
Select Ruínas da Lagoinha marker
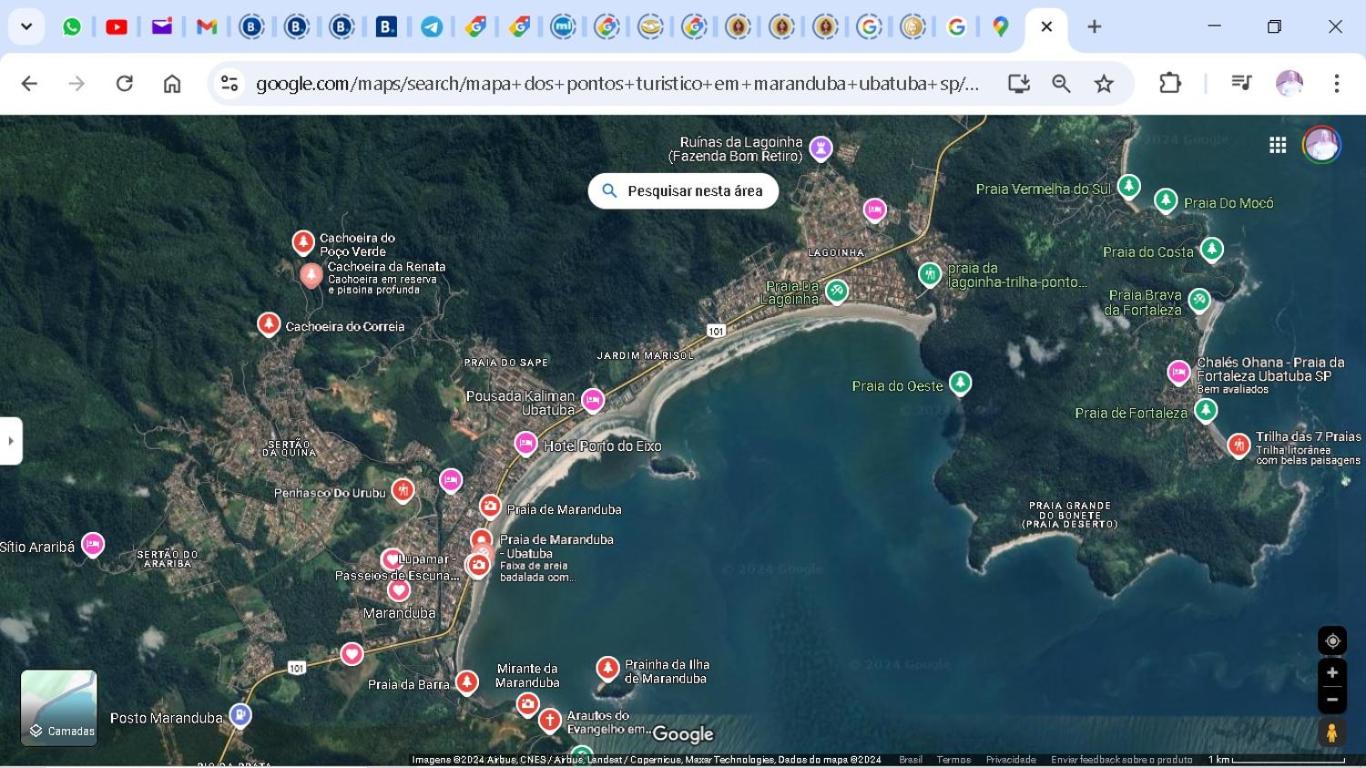[x=821, y=148]
